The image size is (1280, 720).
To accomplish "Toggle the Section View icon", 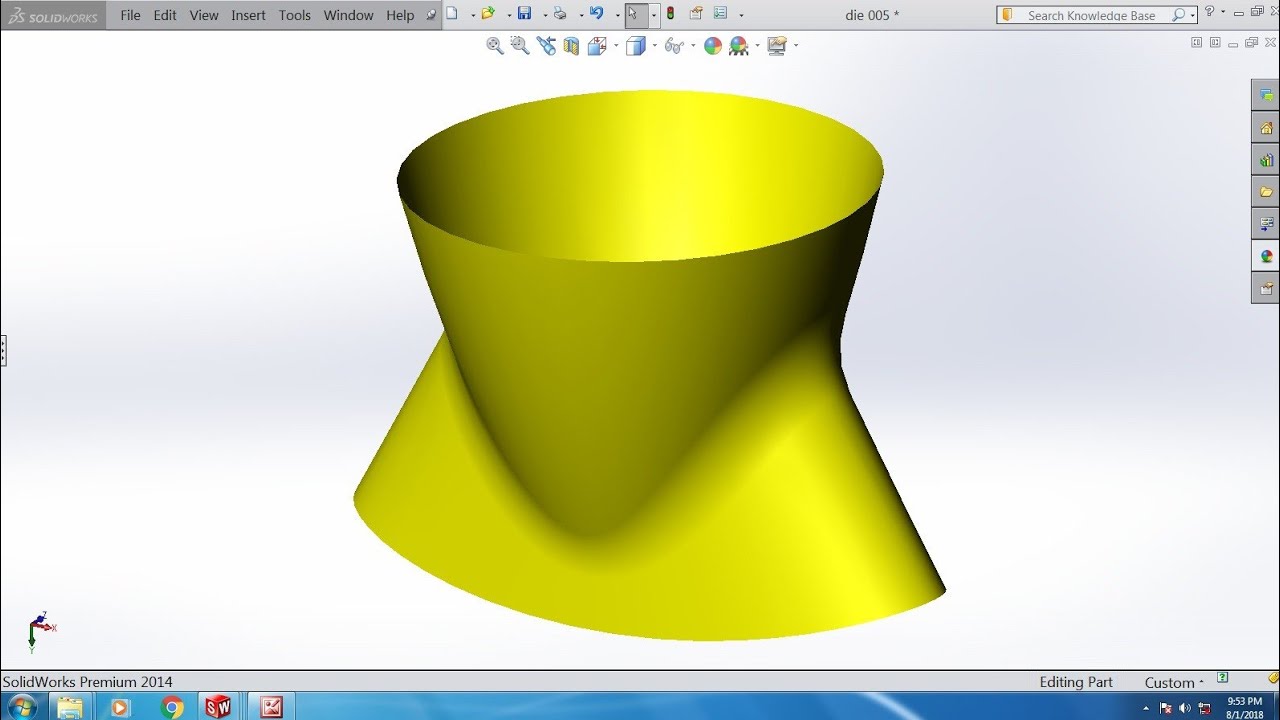I will click(572, 45).
